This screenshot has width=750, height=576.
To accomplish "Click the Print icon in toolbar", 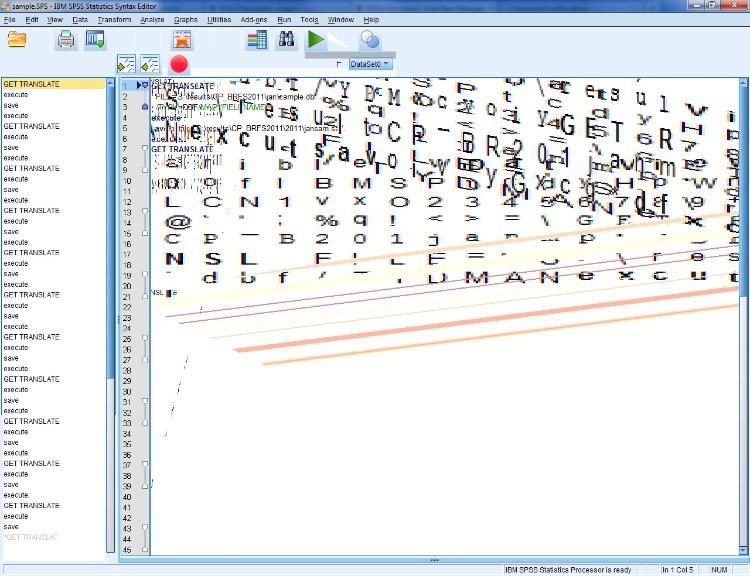I will (x=66, y=40).
